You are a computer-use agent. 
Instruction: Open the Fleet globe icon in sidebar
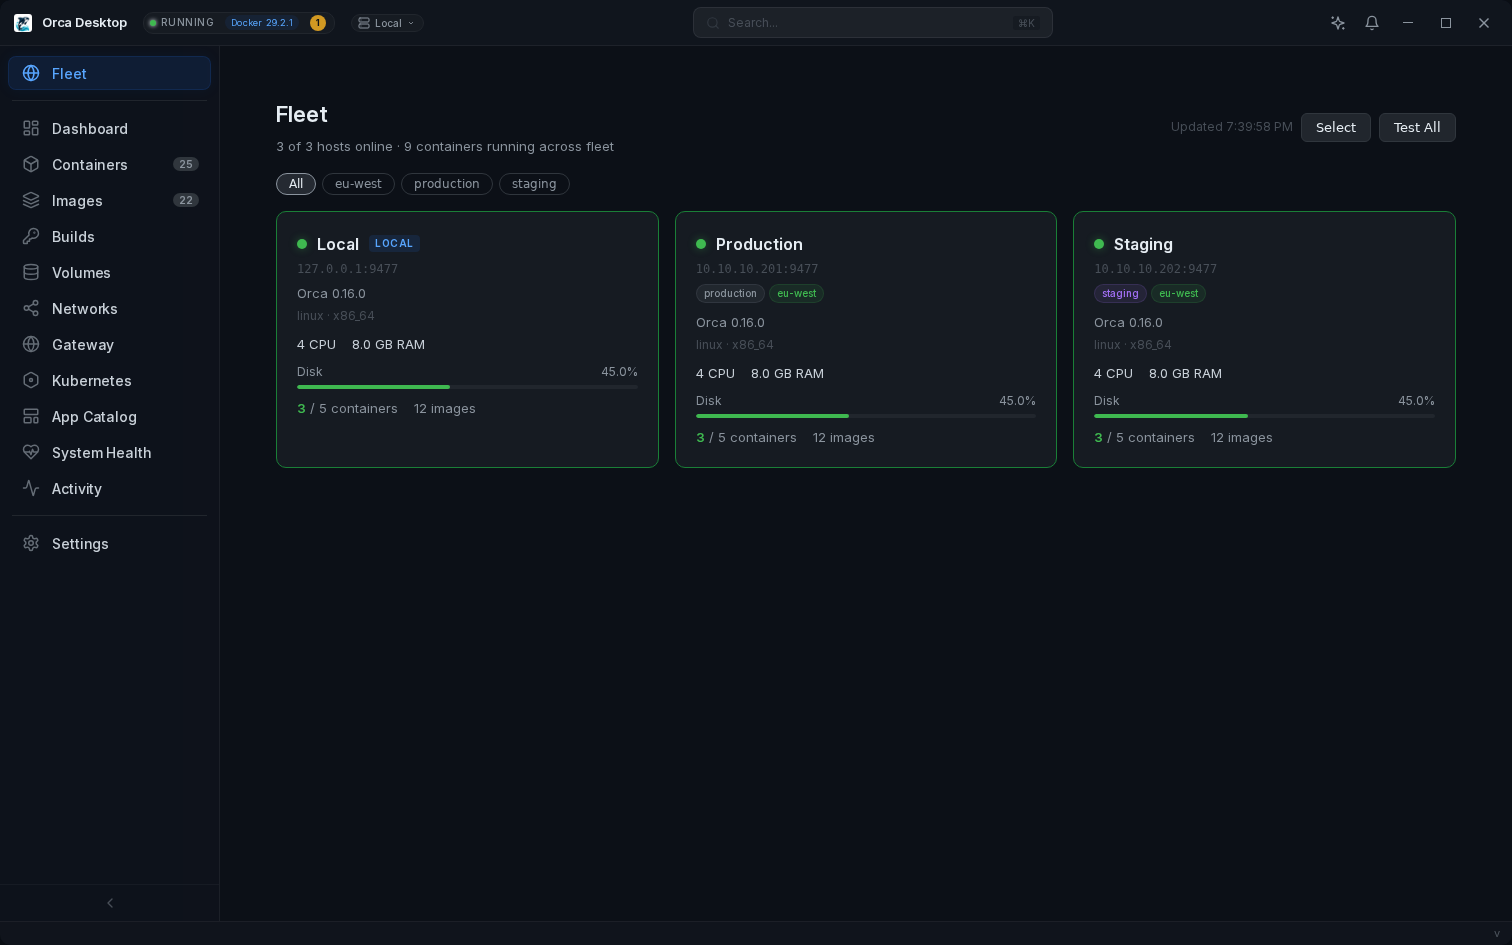point(31,73)
